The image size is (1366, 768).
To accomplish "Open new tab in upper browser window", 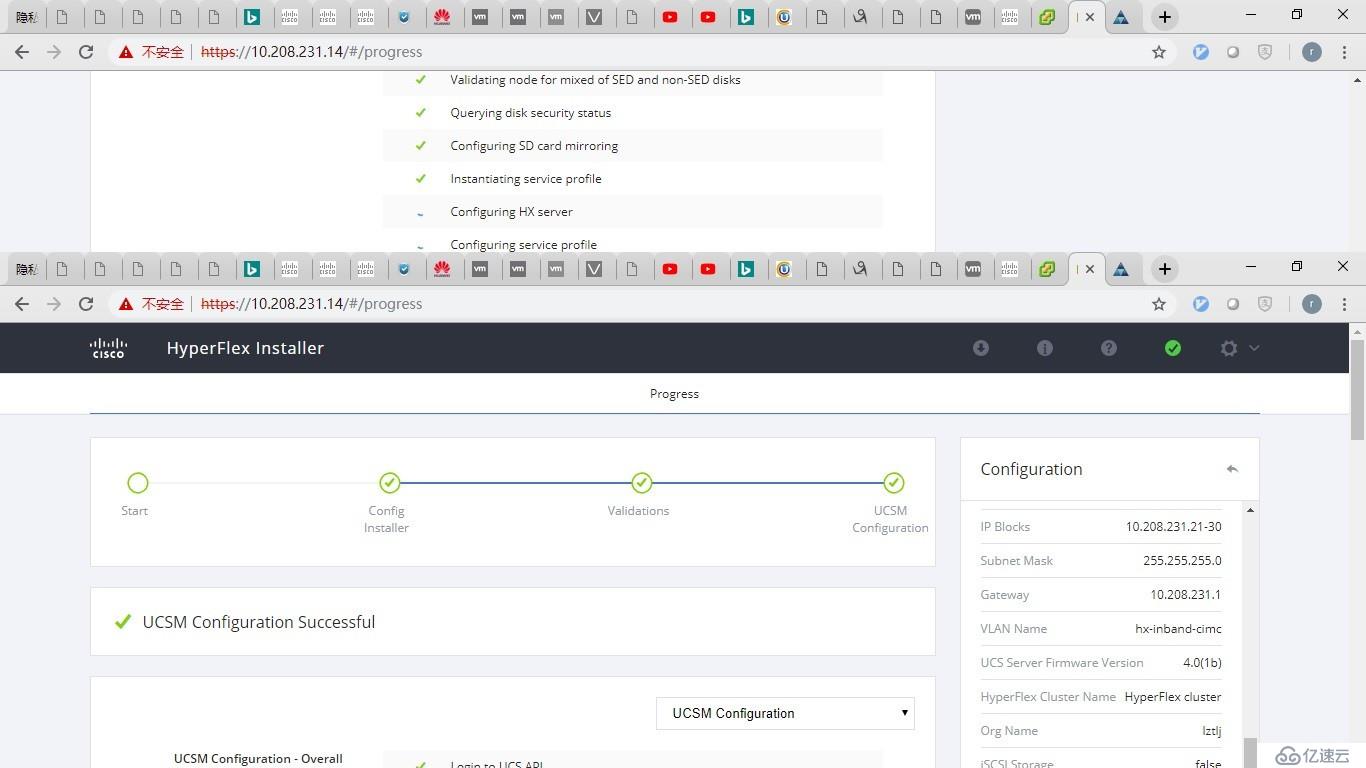I will pos(1164,17).
